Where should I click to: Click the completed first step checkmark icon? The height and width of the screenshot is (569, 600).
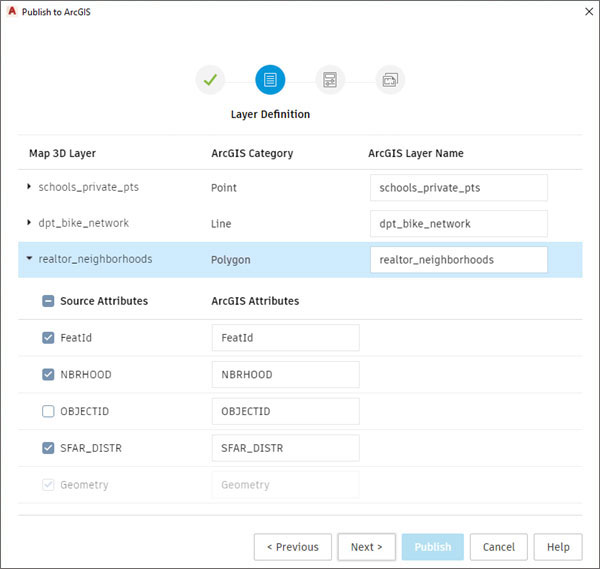pos(210,80)
